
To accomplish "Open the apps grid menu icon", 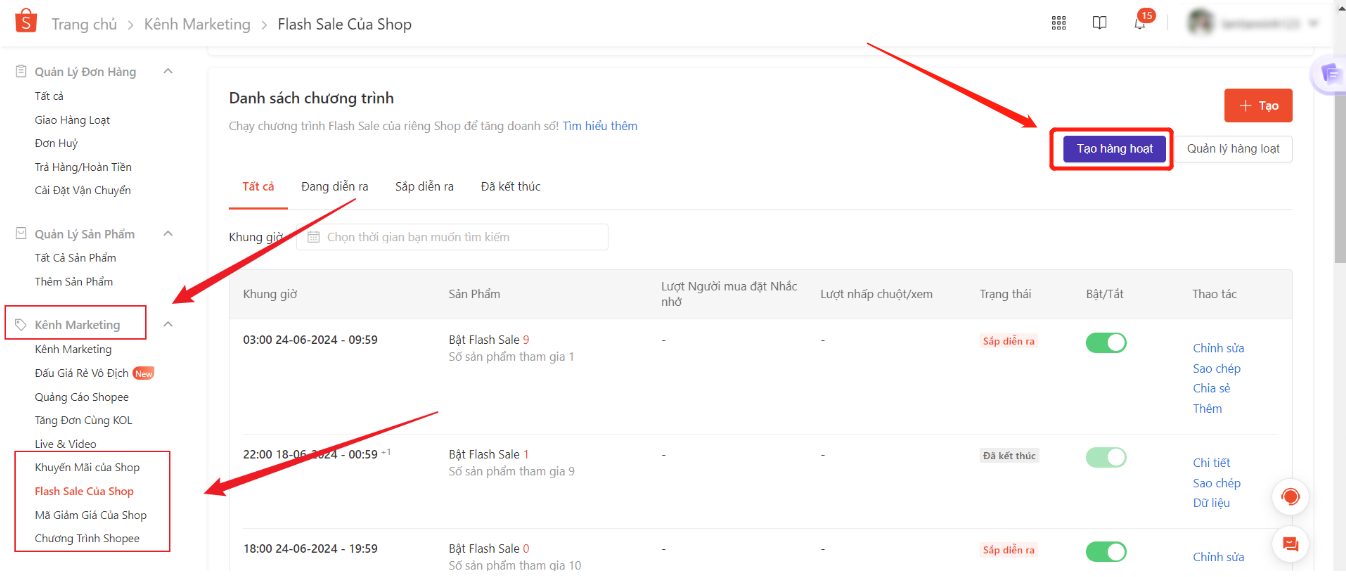I will point(1059,23).
